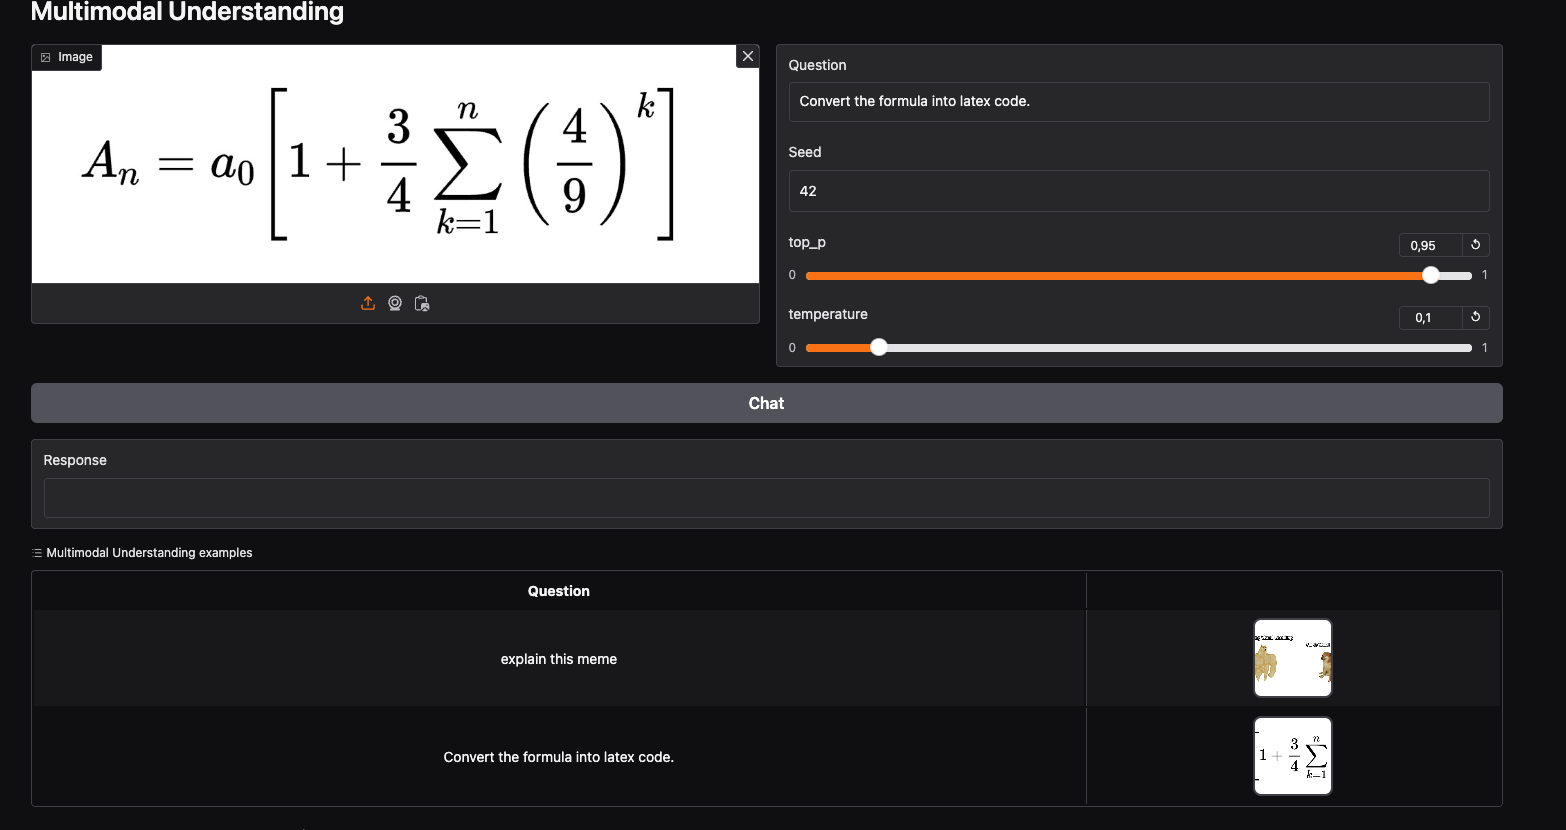1566x830 pixels.
Task: Click the doge meme example thumbnail
Action: point(1292,658)
